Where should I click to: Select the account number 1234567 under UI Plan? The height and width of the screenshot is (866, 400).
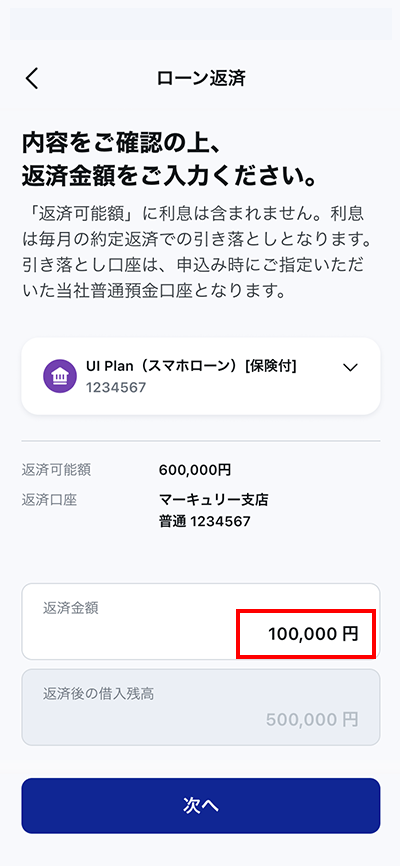[116, 387]
